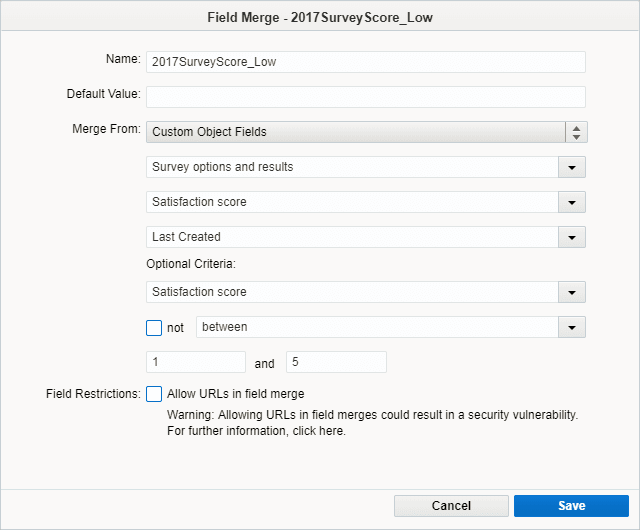Select the Last Created combo box
Screen dimensions: 640x530
coord(352,238)
